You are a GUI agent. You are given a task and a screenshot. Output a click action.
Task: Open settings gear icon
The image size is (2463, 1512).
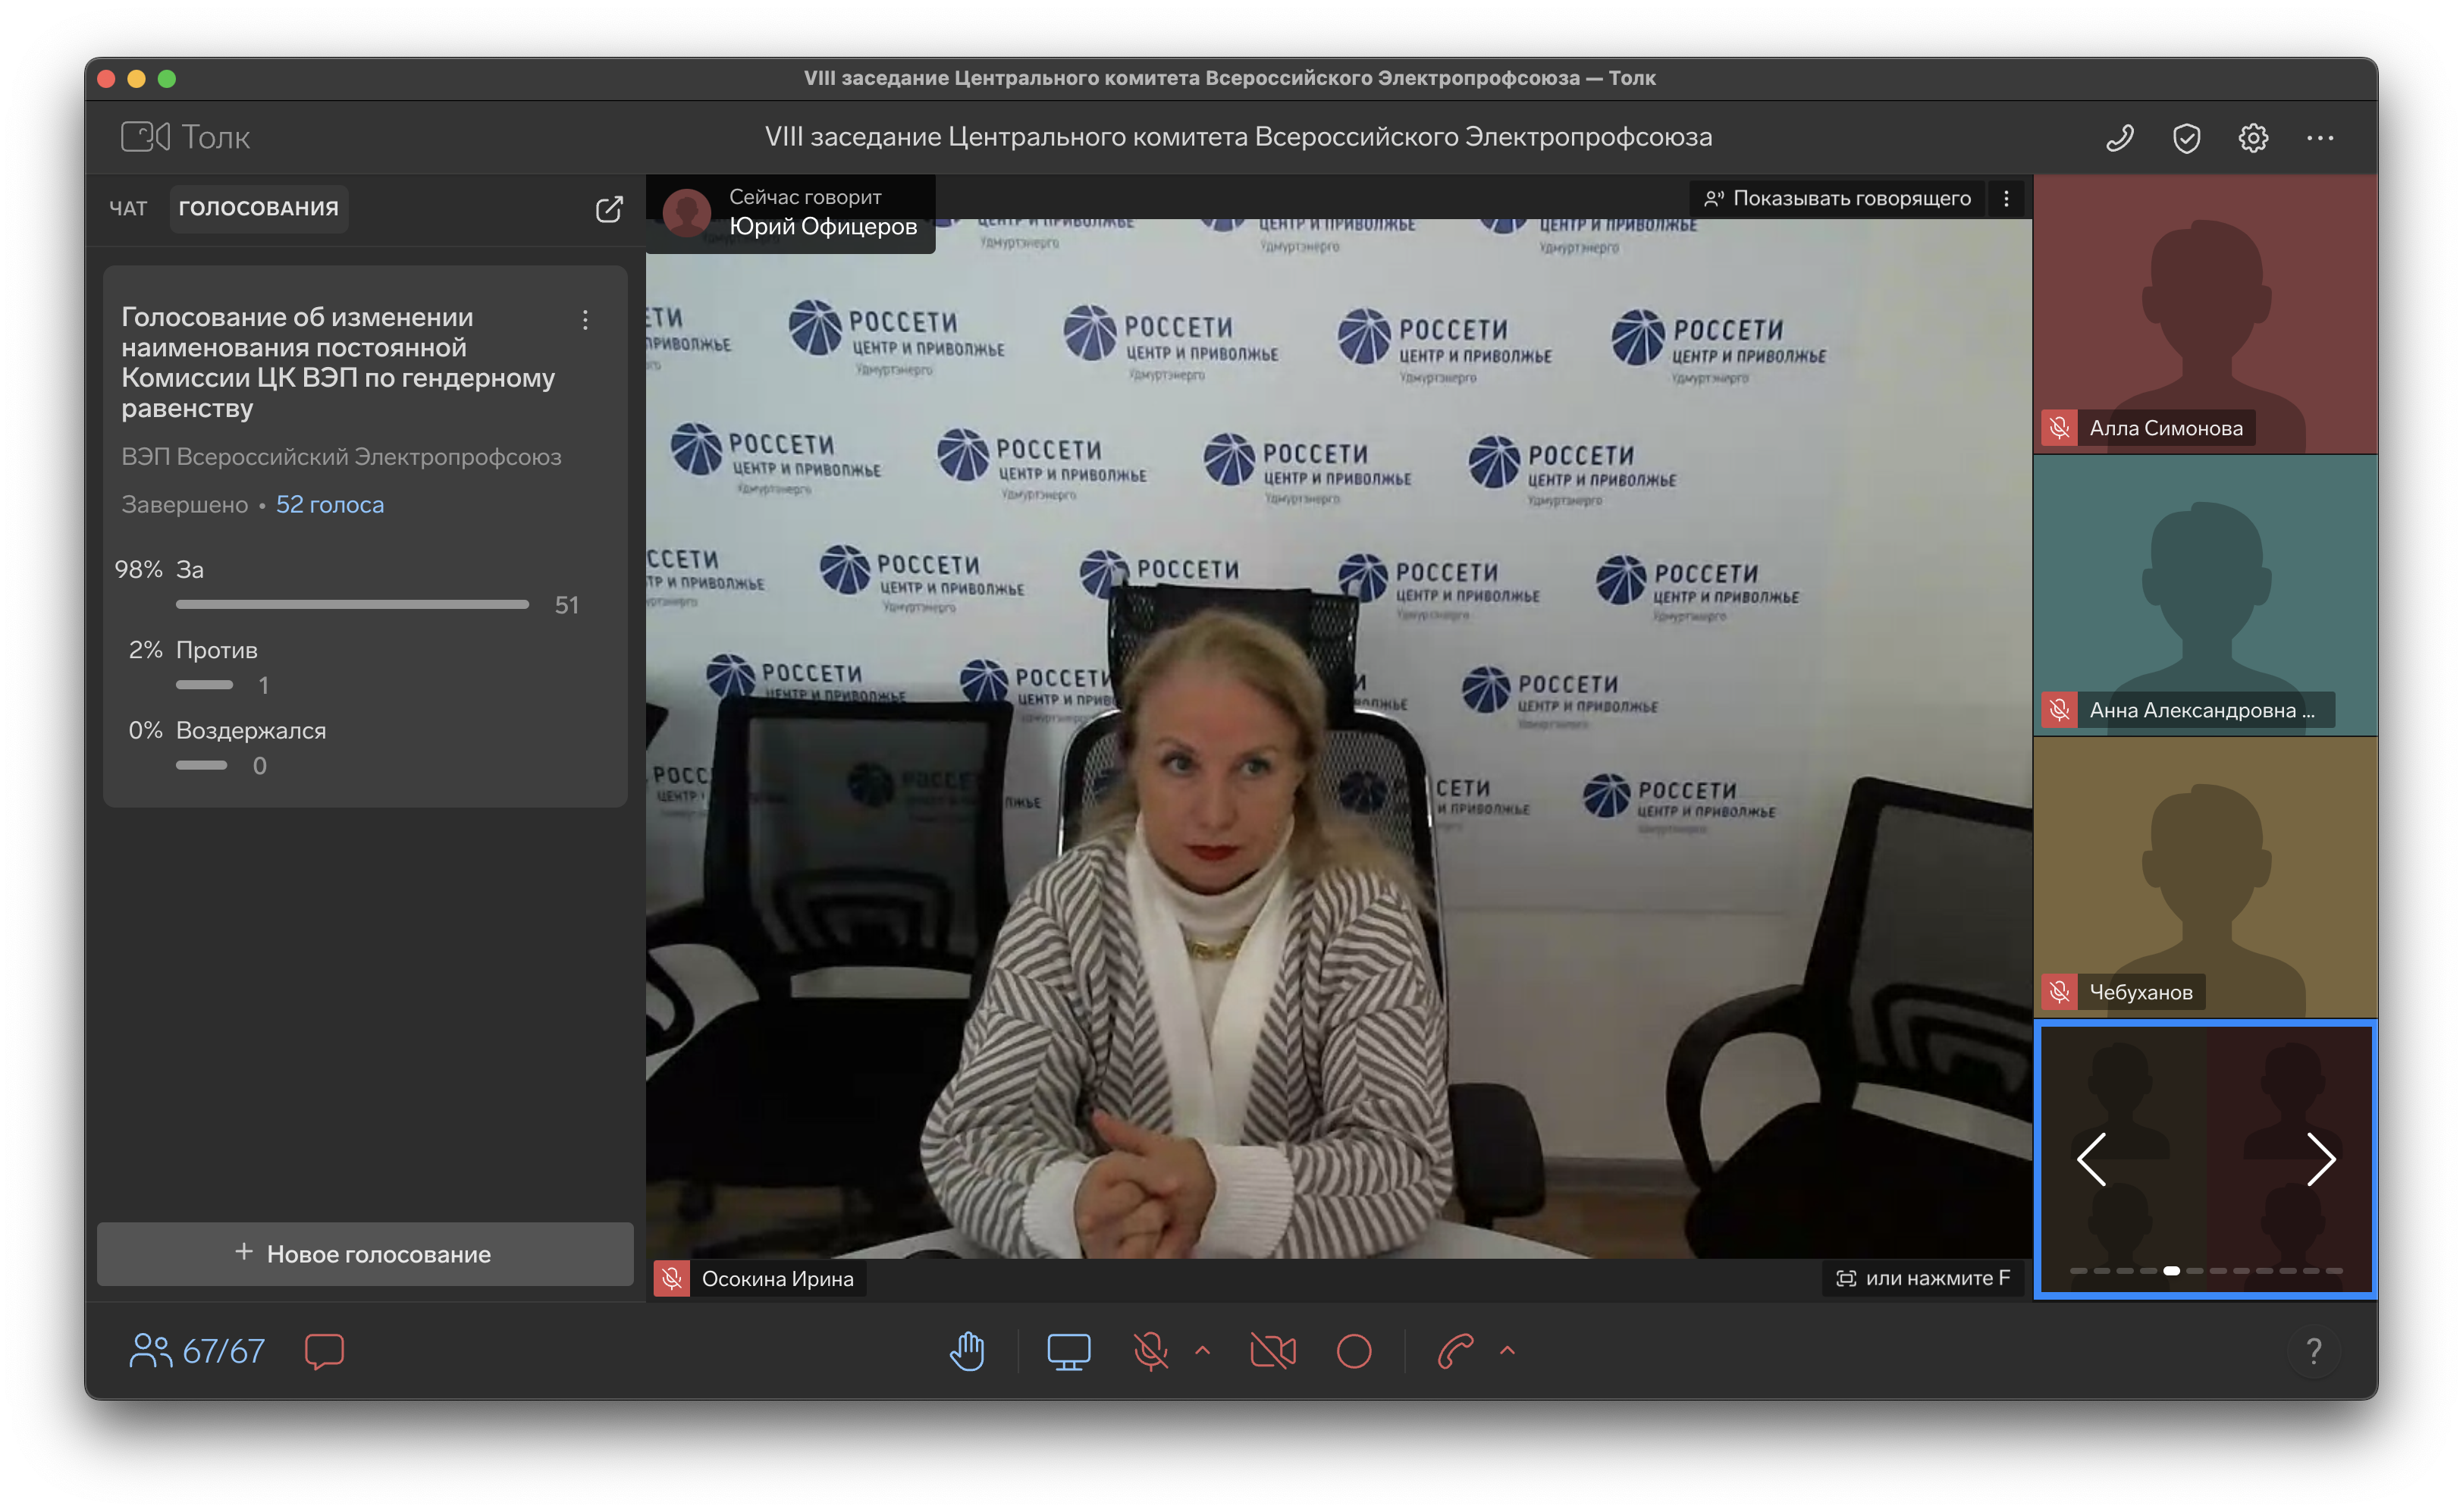point(2253,138)
